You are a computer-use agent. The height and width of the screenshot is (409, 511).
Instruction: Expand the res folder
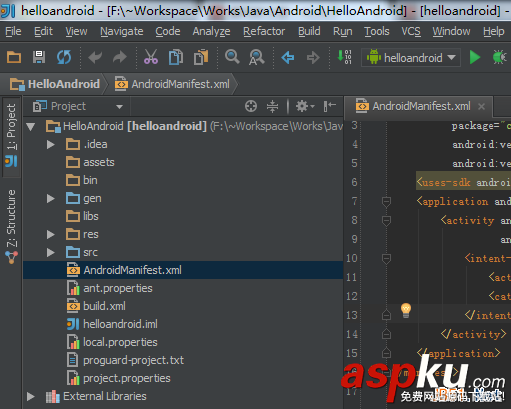(x=51, y=234)
